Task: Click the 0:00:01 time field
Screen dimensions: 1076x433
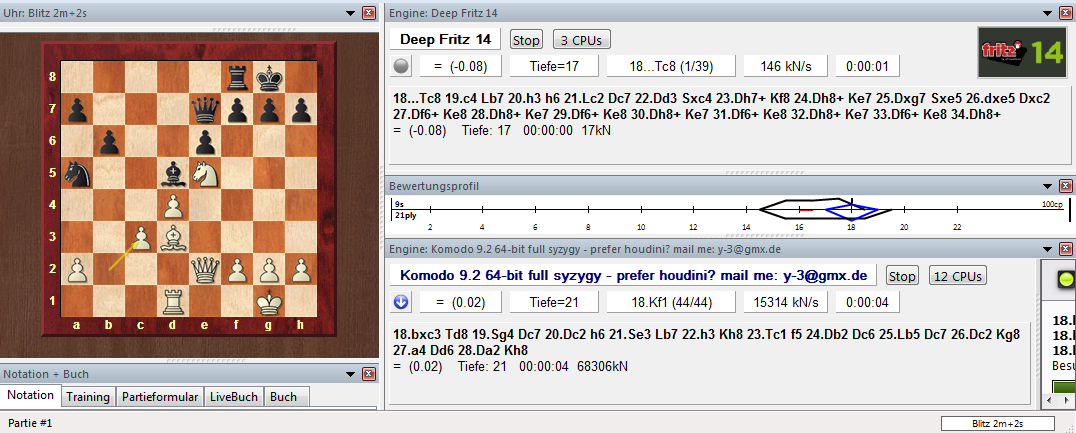Action: (868, 66)
